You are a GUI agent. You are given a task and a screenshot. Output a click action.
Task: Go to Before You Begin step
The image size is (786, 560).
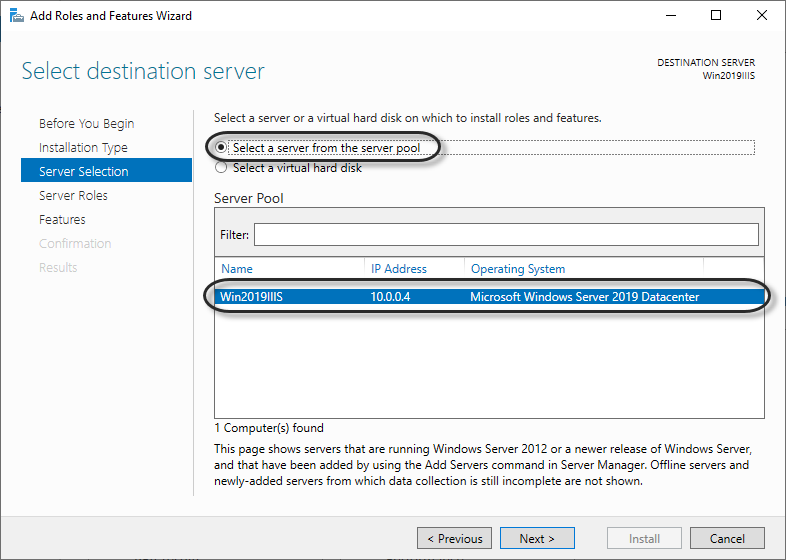87,123
